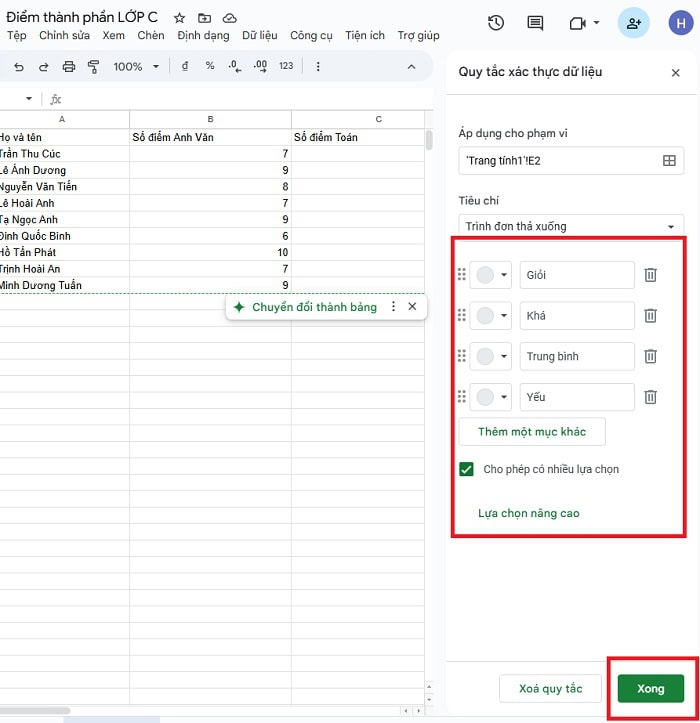Open version history clock icon
The width and height of the screenshot is (700, 723).
495,22
